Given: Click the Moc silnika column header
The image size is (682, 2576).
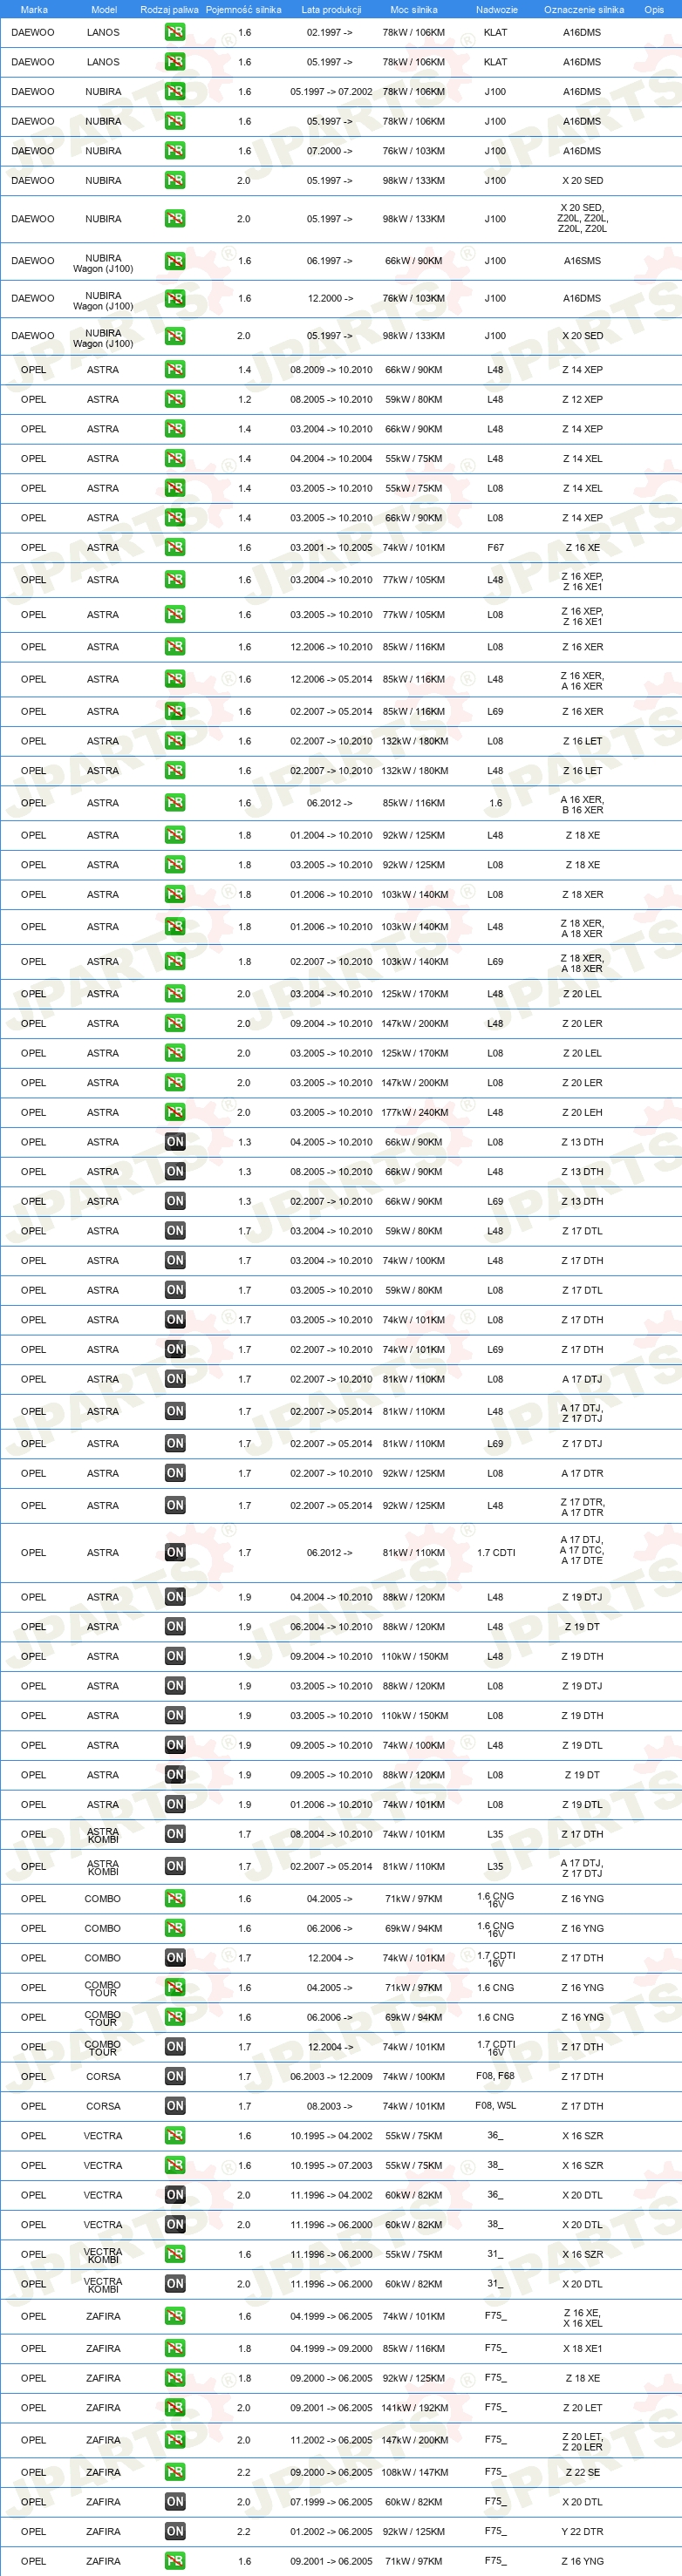Looking at the screenshot, I should tap(413, 9).
